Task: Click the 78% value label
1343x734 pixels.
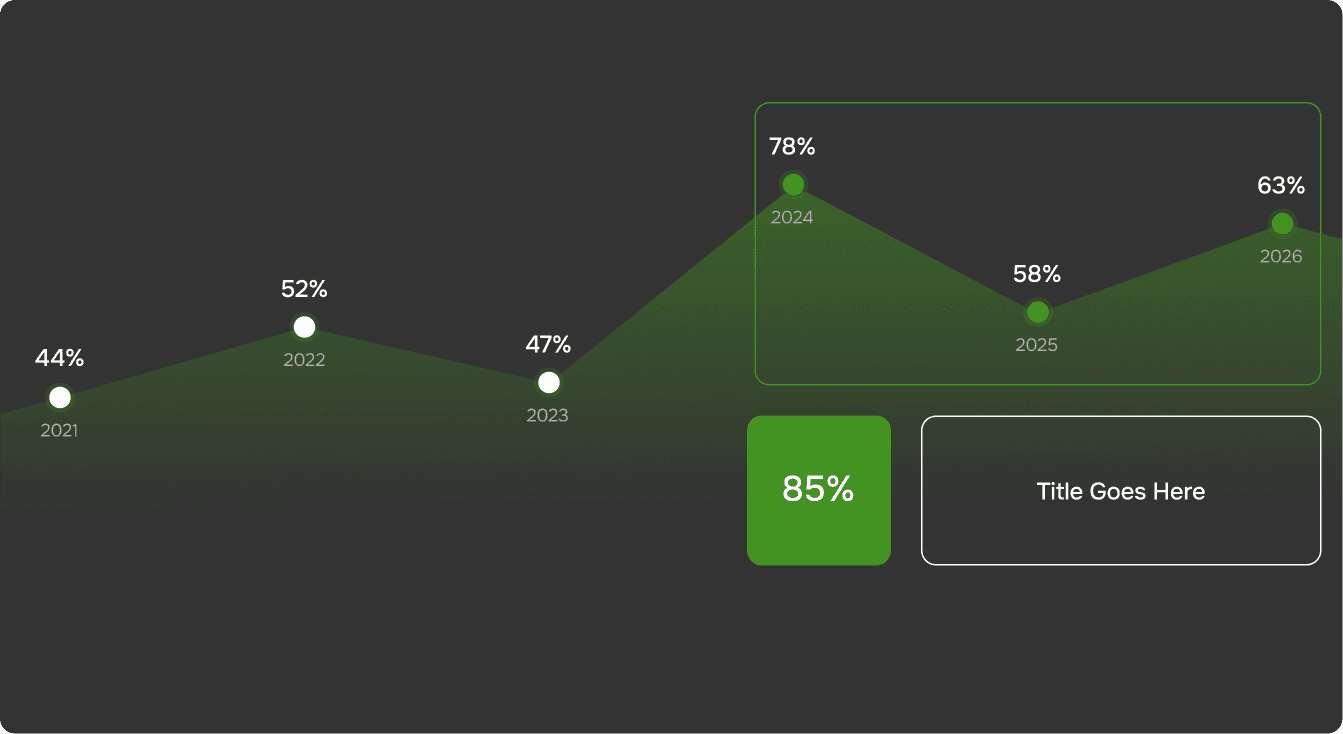Action: pos(792,147)
